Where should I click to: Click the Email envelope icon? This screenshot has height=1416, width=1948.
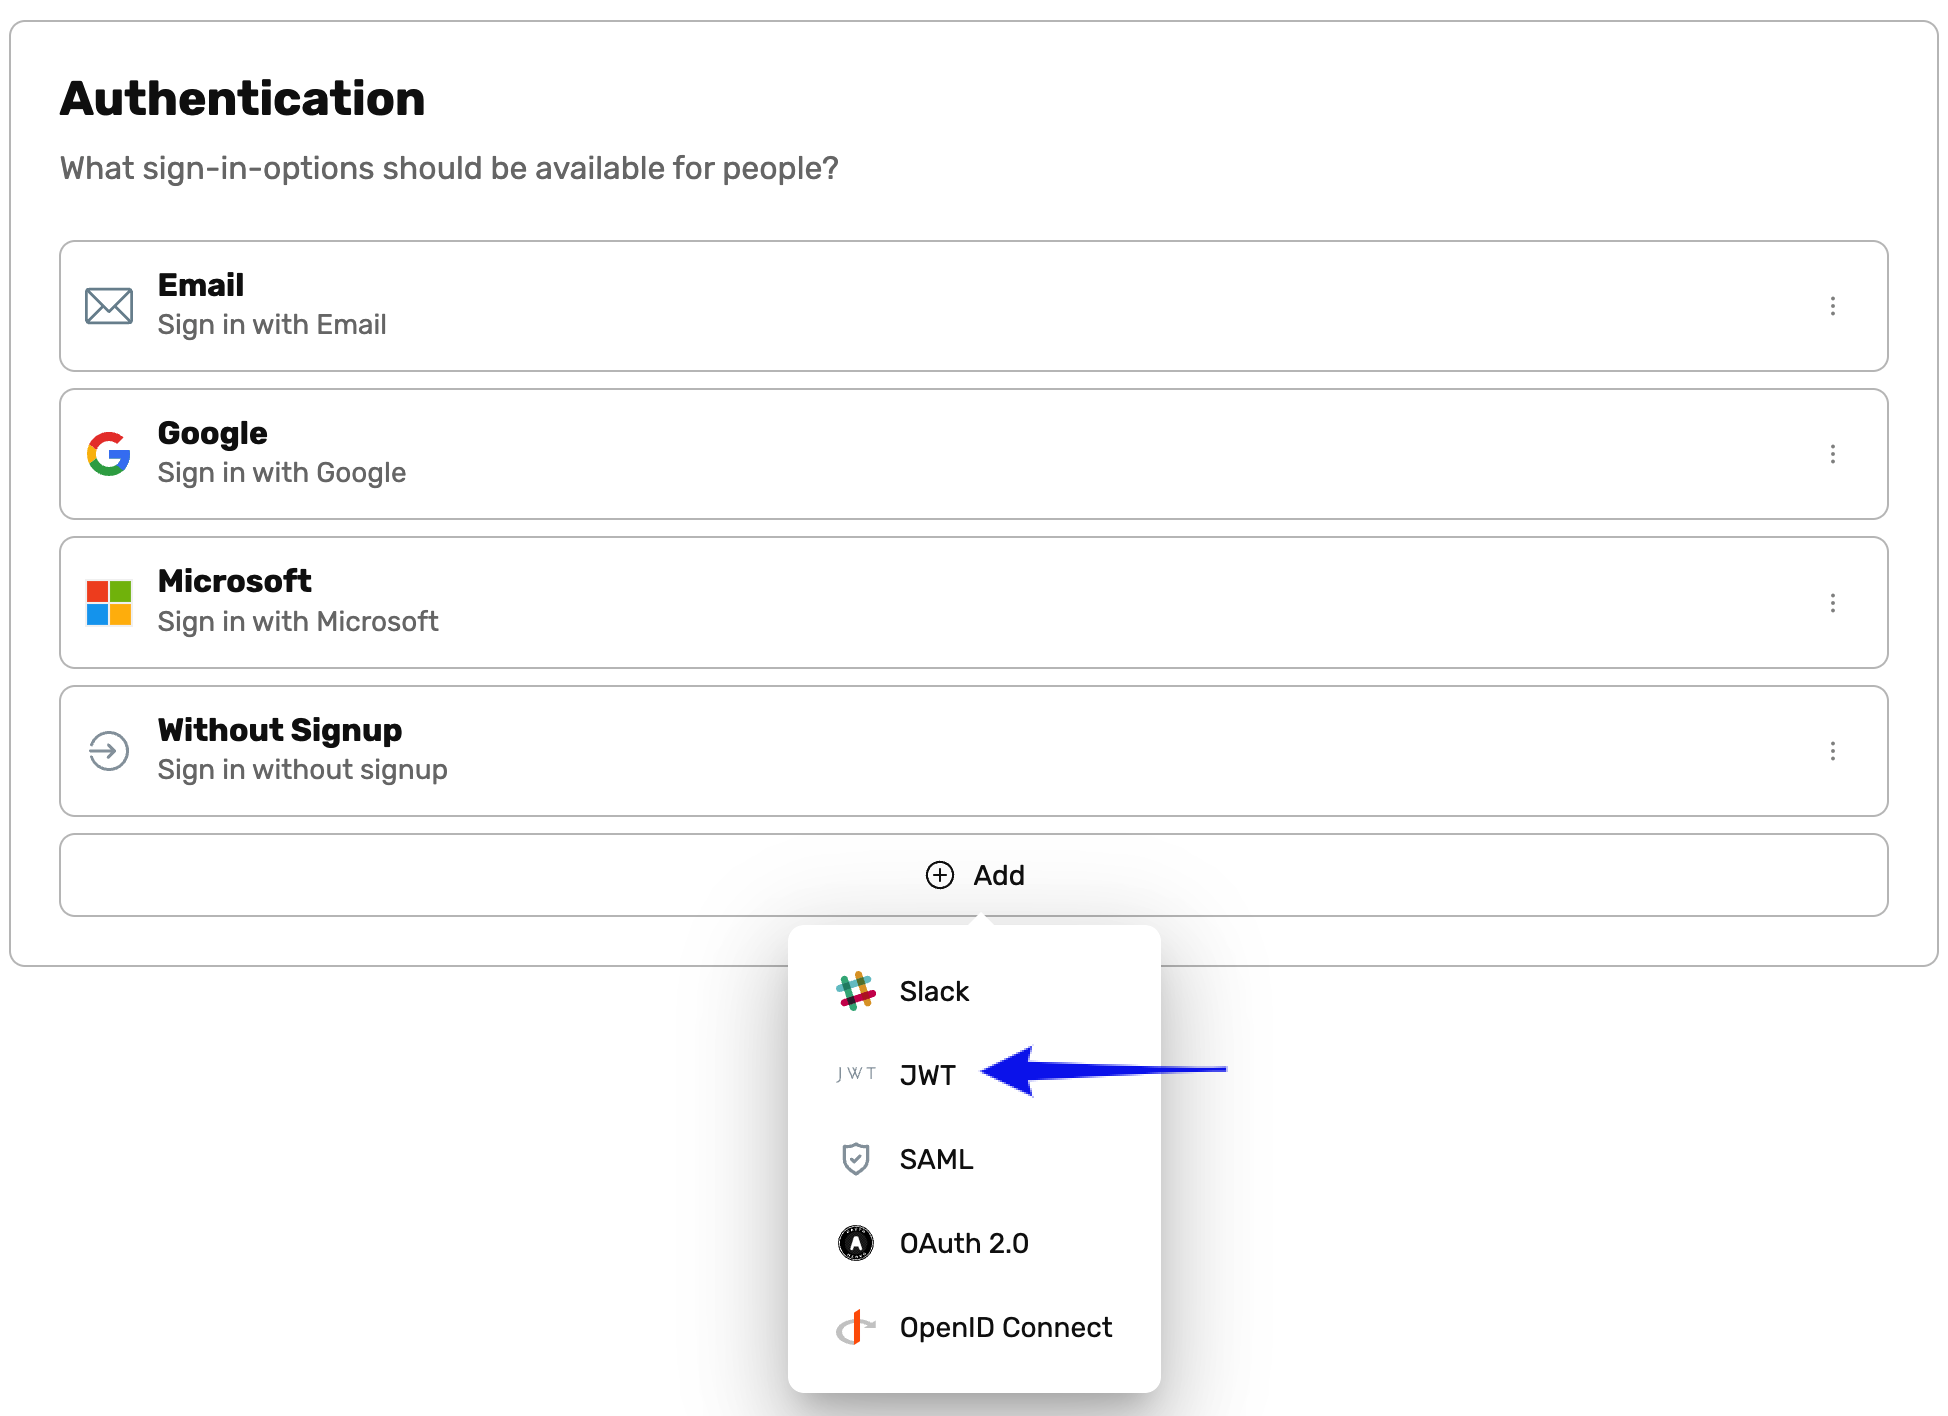coord(108,305)
